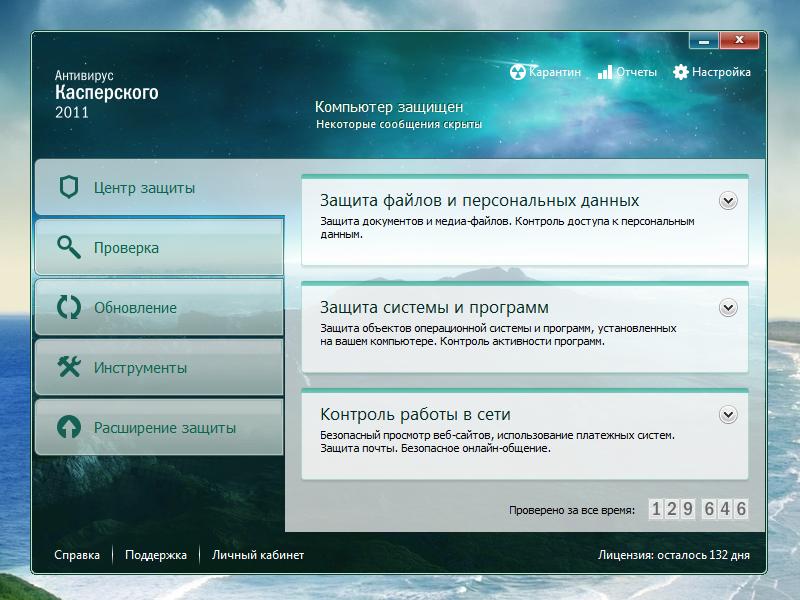Expand Защита файлов и персональных данных chevron
Viewport: 800px width, 600px height.
[728, 201]
